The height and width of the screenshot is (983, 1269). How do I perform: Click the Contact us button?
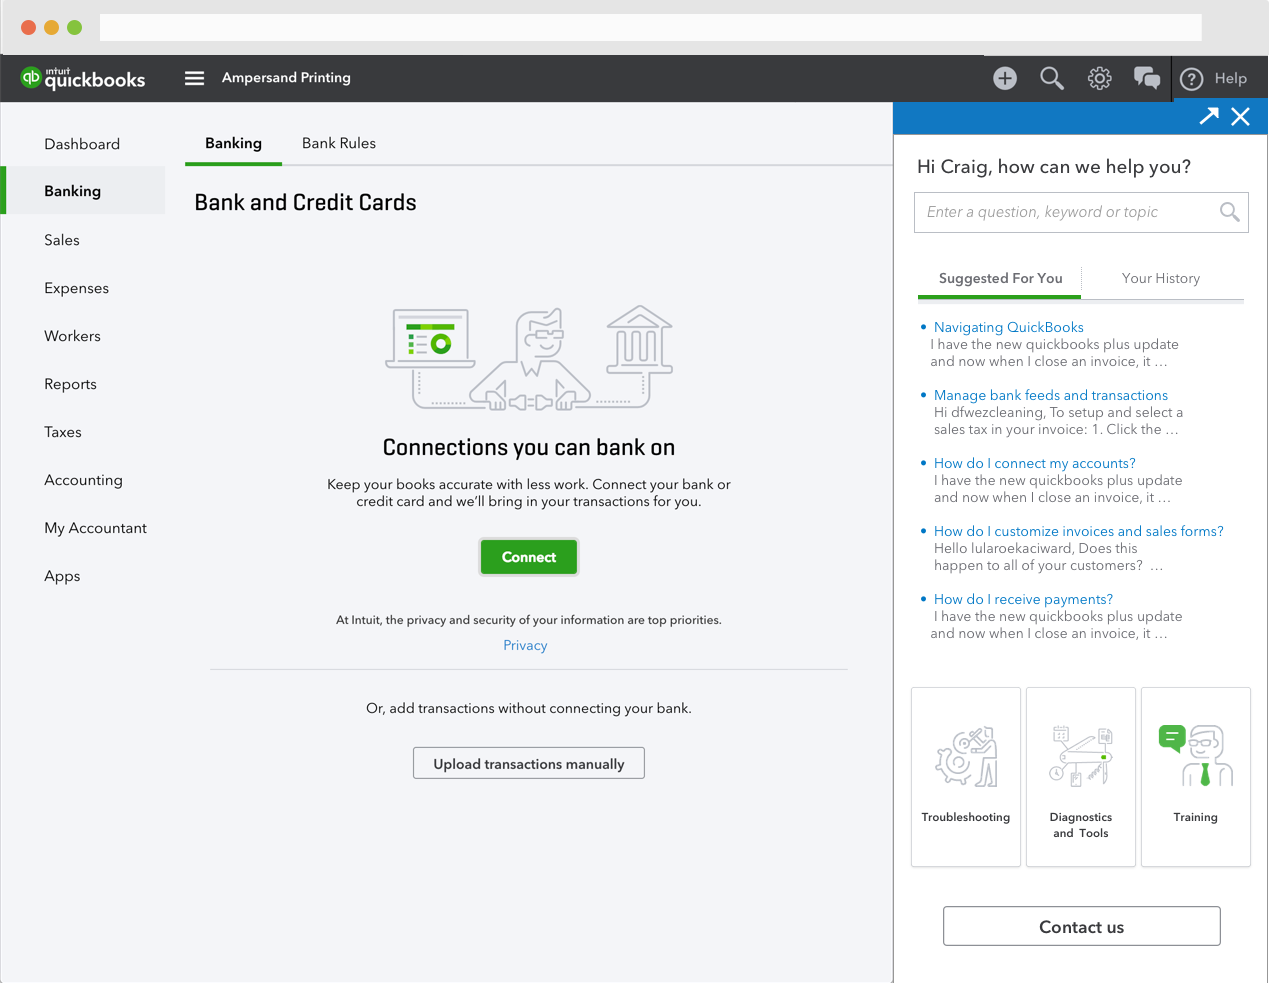(x=1082, y=926)
